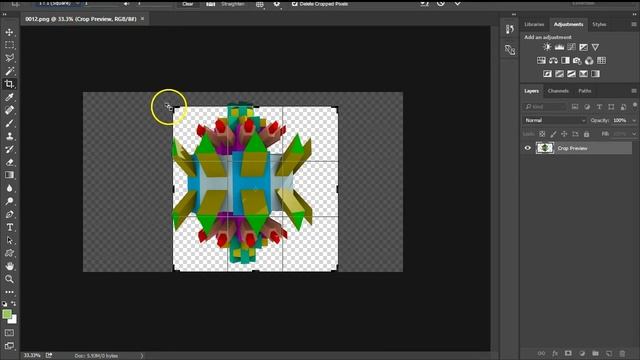Add an Exposure adjustment
Viewport: 640px width, 360px height.
[x=584, y=47]
